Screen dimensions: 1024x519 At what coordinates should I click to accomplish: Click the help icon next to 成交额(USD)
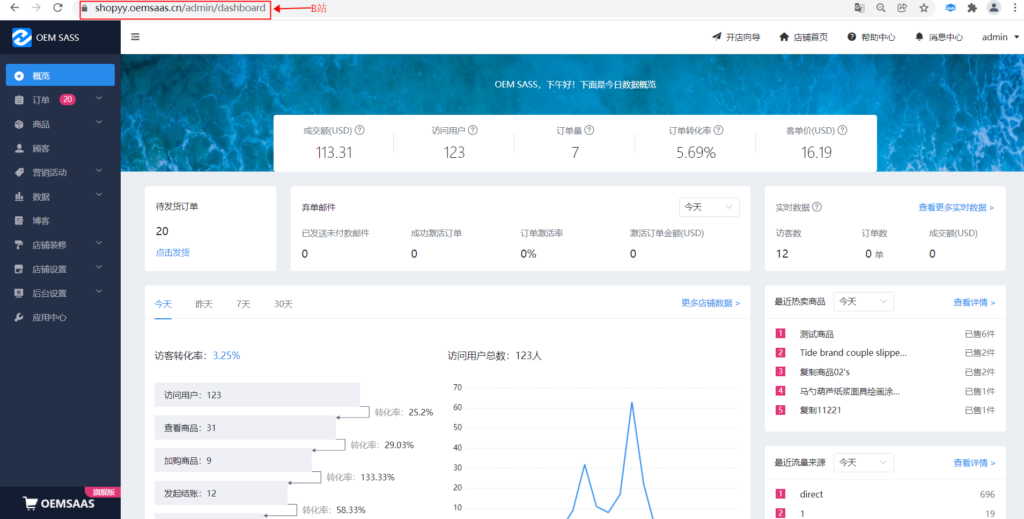coord(360,130)
